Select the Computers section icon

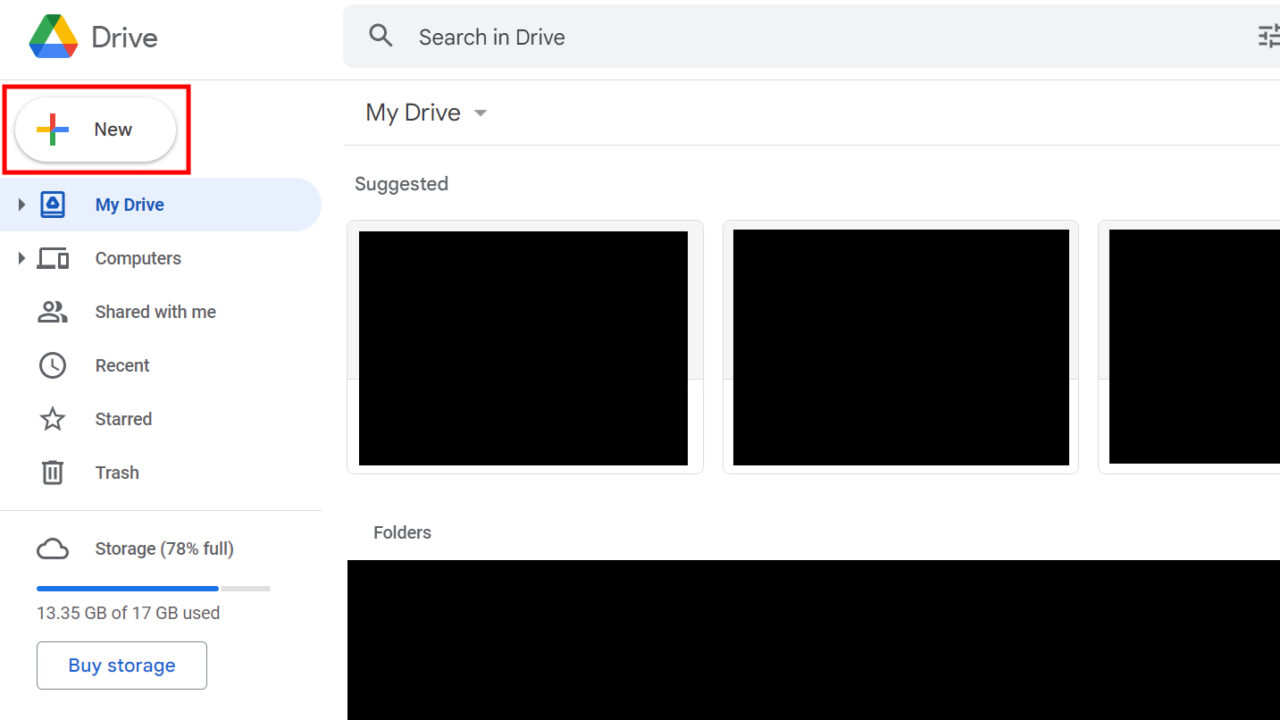pyautogui.click(x=52, y=258)
